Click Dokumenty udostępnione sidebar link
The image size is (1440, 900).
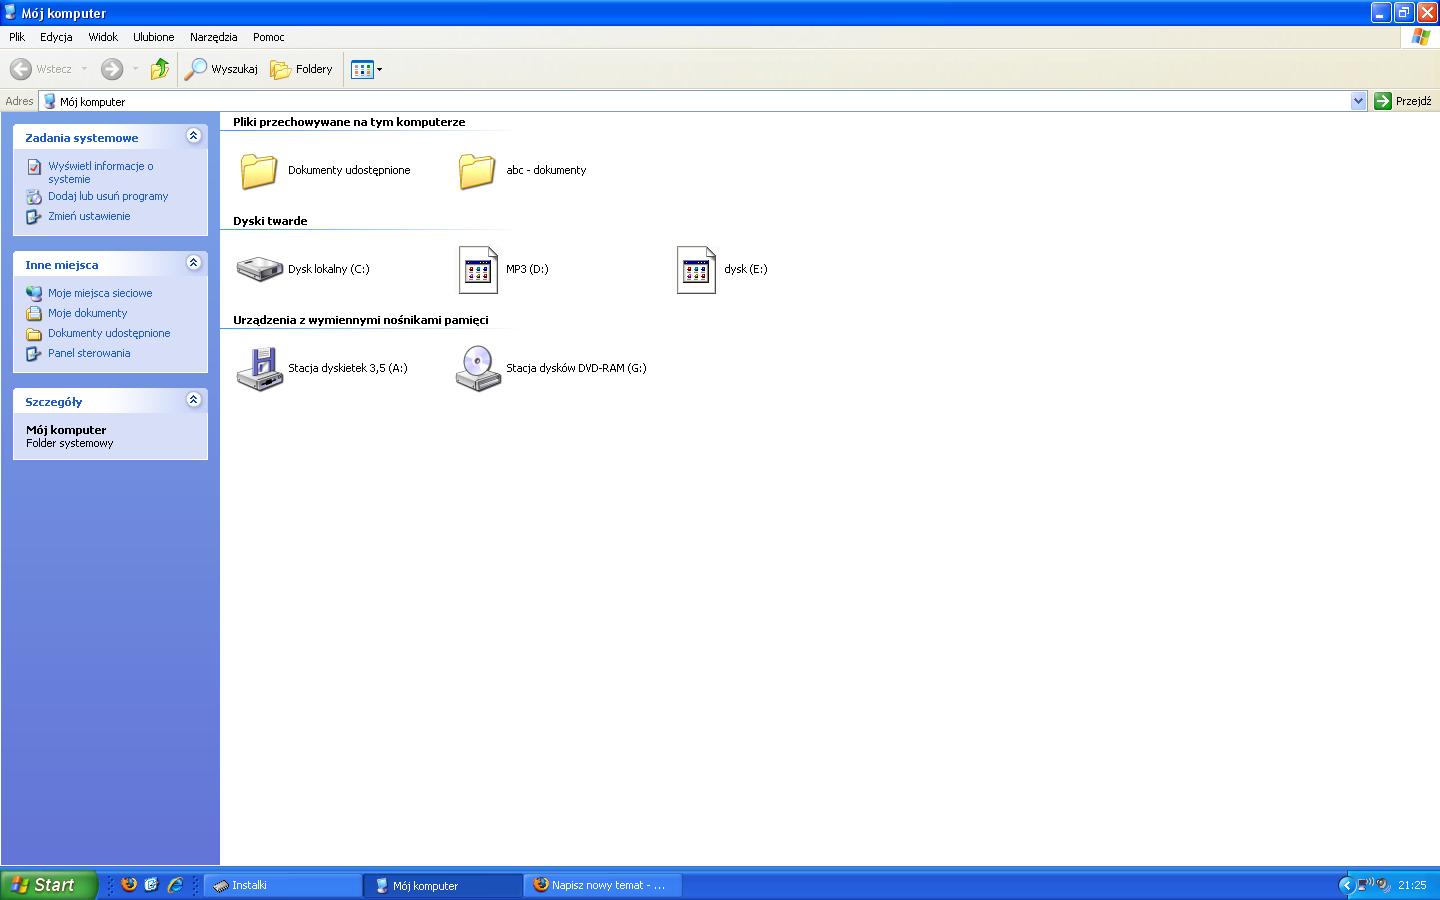(109, 334)
